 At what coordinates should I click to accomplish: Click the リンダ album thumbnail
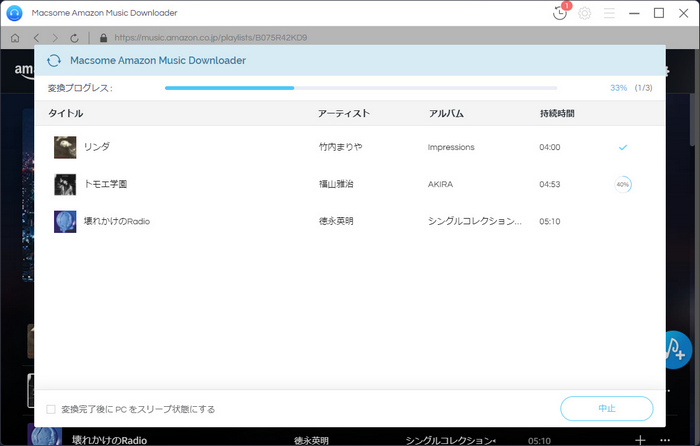point(65,147)
